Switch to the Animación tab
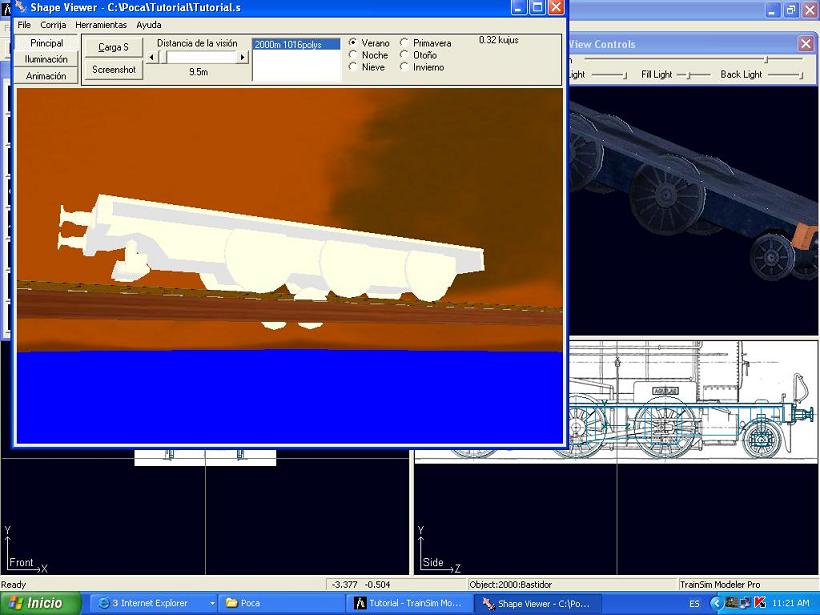The width and height of the screenshot is (820, 615). (46, 75)
